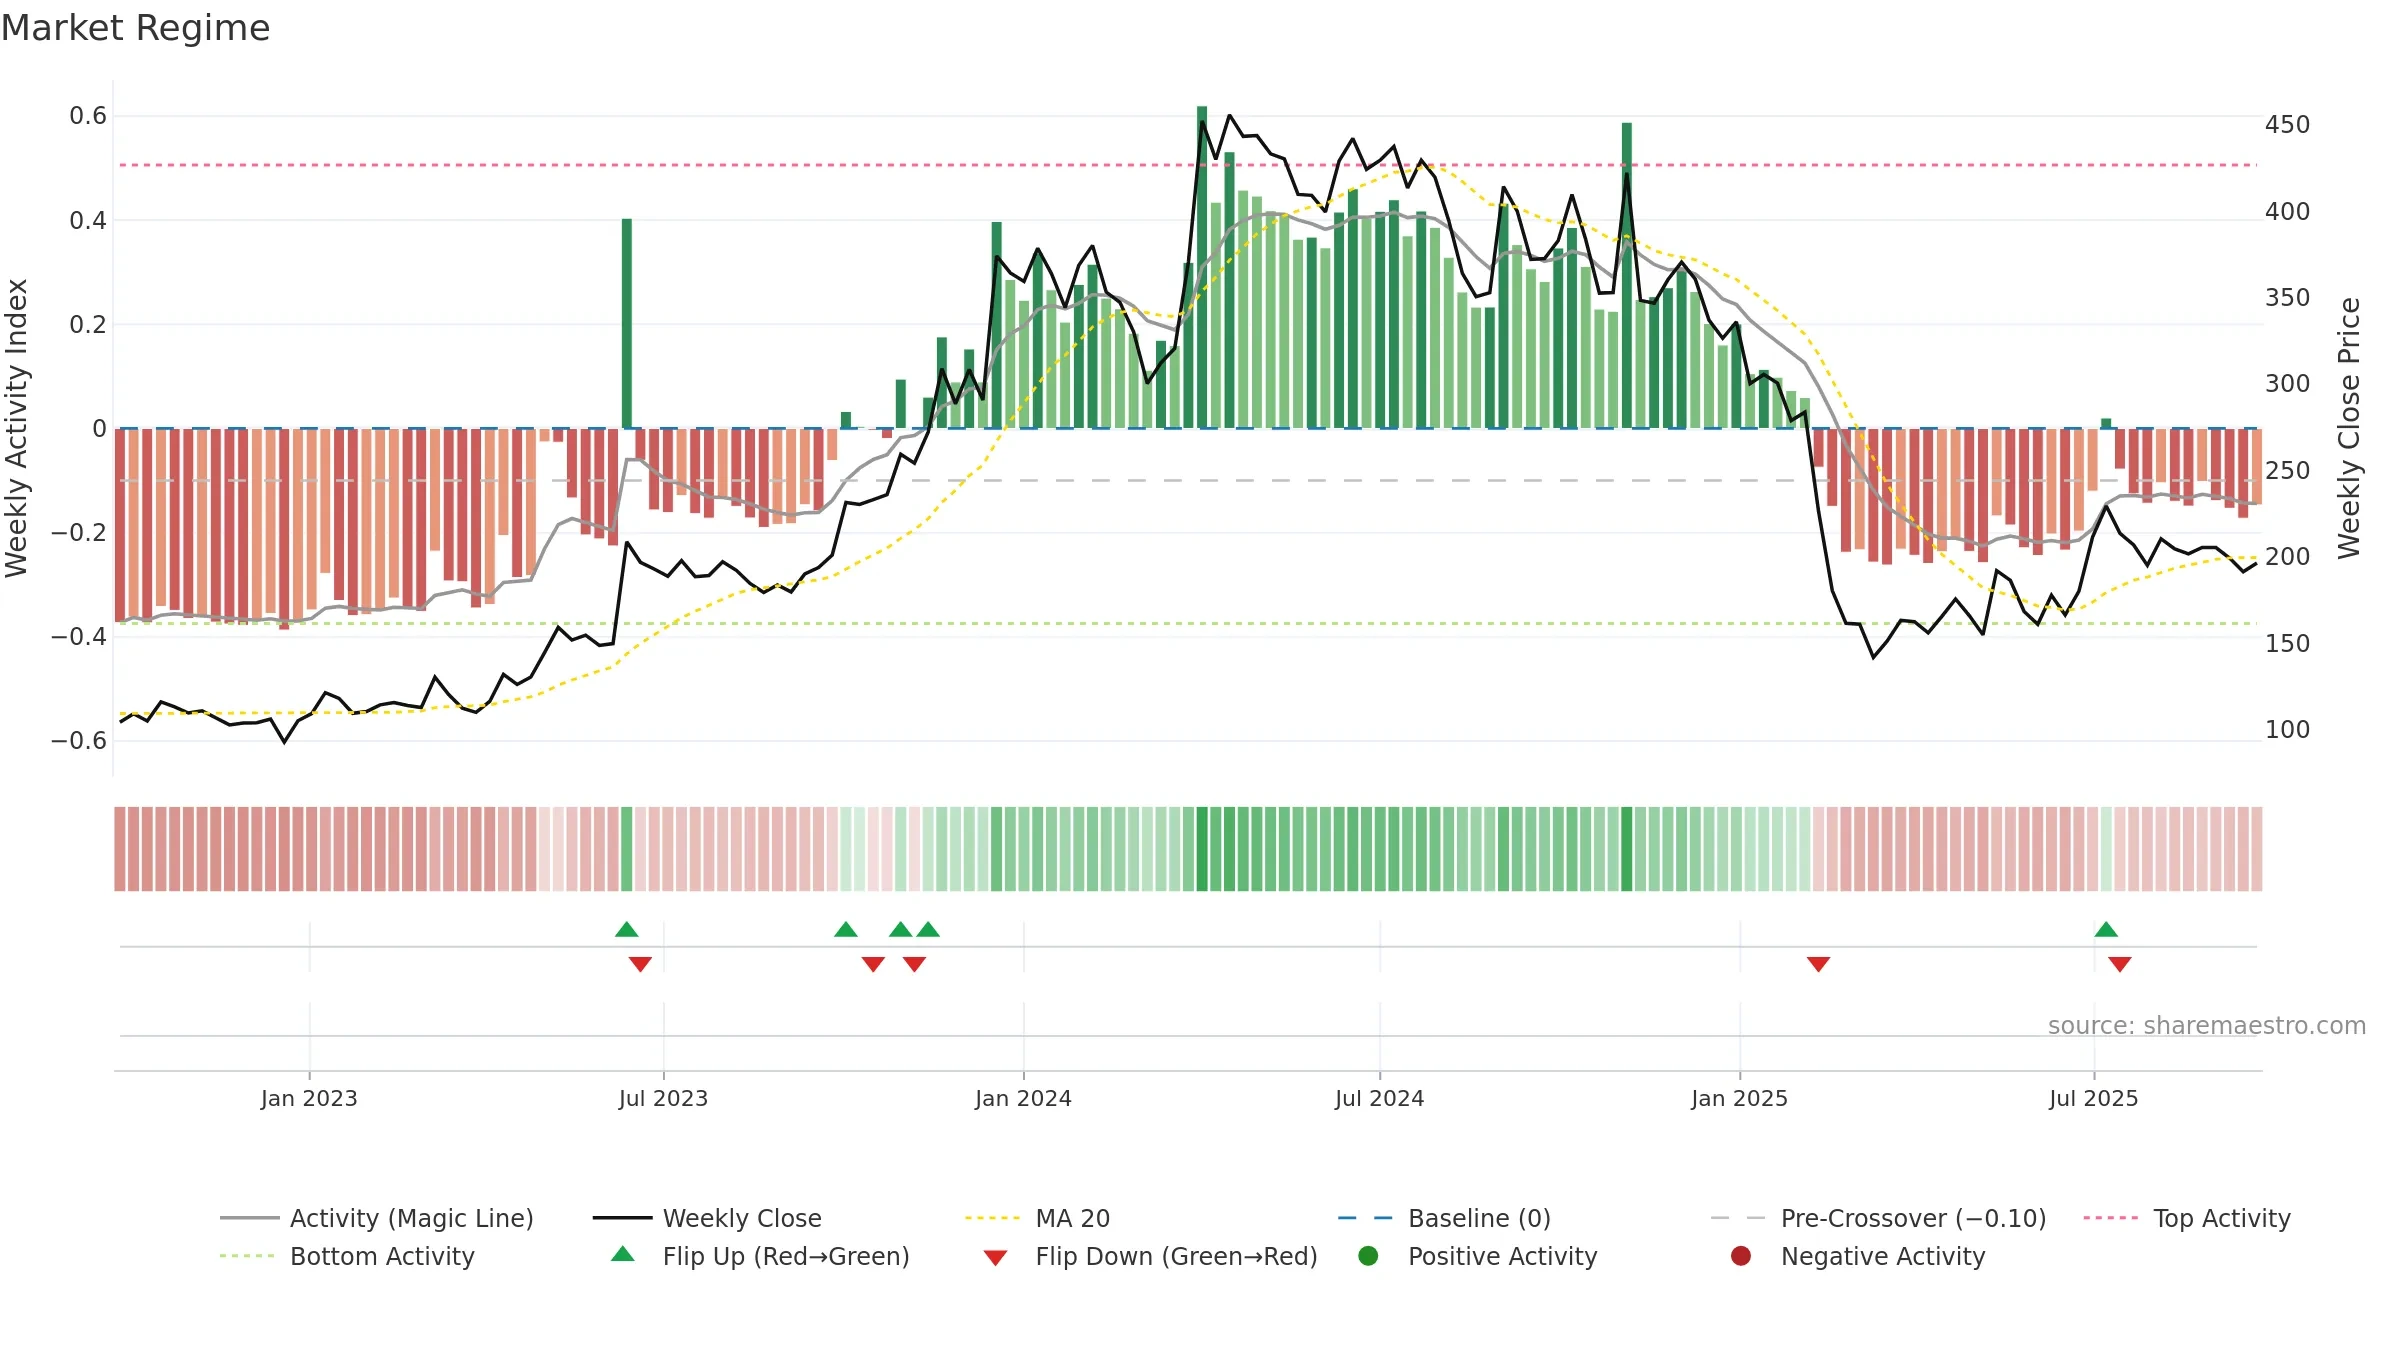Click the lone small green bar in July 2025
The width and height of the screenshot is (2400, 1350).
coord(2106,423)
